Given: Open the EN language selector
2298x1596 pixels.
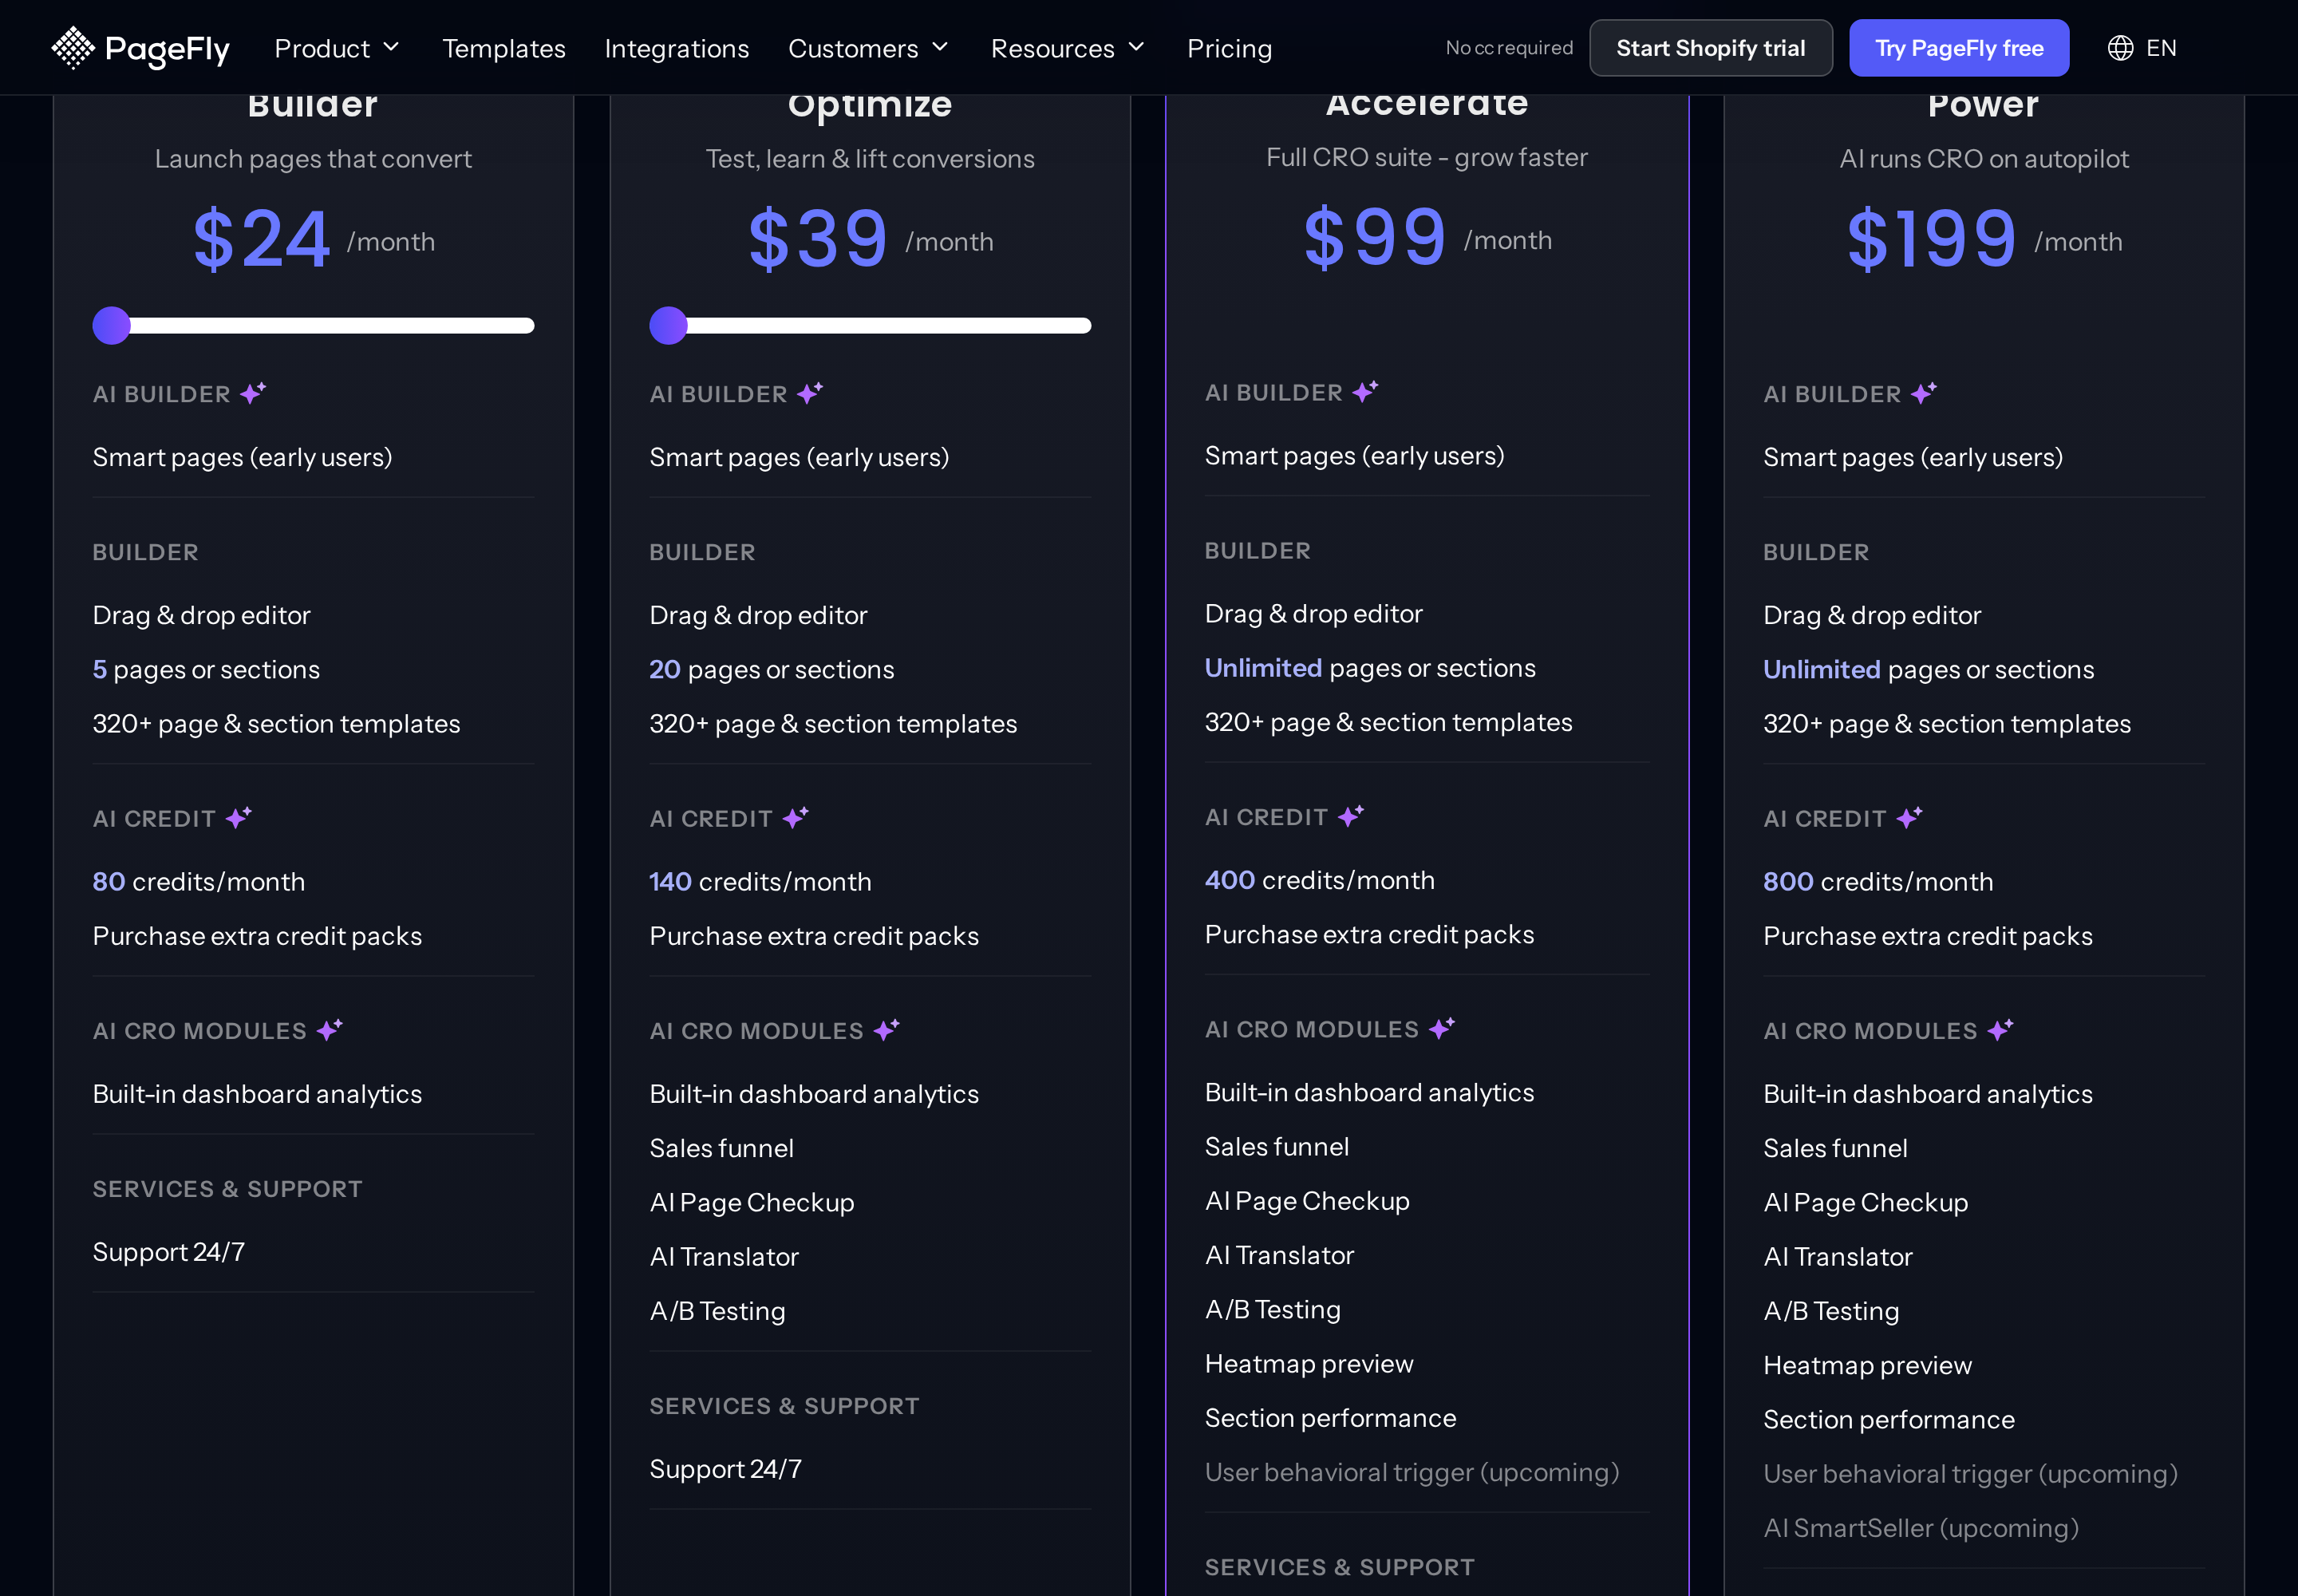Looking at the screenshot, I should [2142, 48].
